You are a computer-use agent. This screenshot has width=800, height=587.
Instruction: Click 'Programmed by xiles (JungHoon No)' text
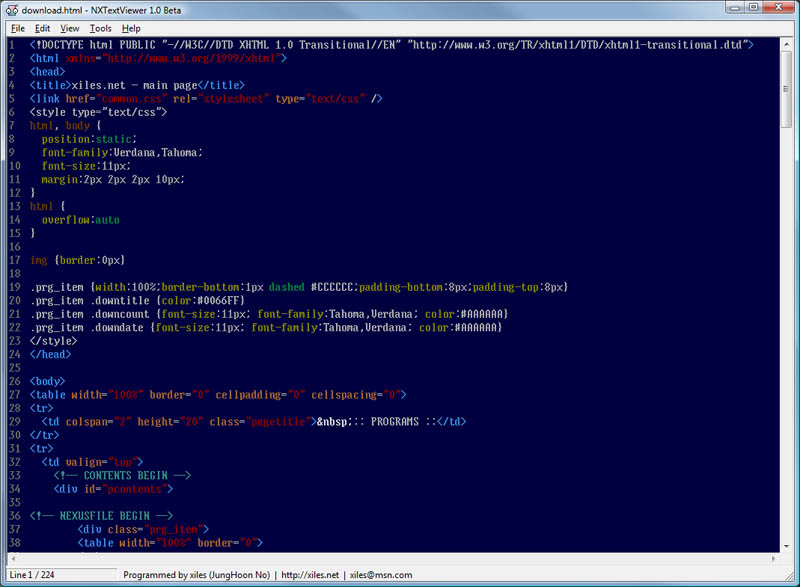pyautogui.click(x=196, y=575)
